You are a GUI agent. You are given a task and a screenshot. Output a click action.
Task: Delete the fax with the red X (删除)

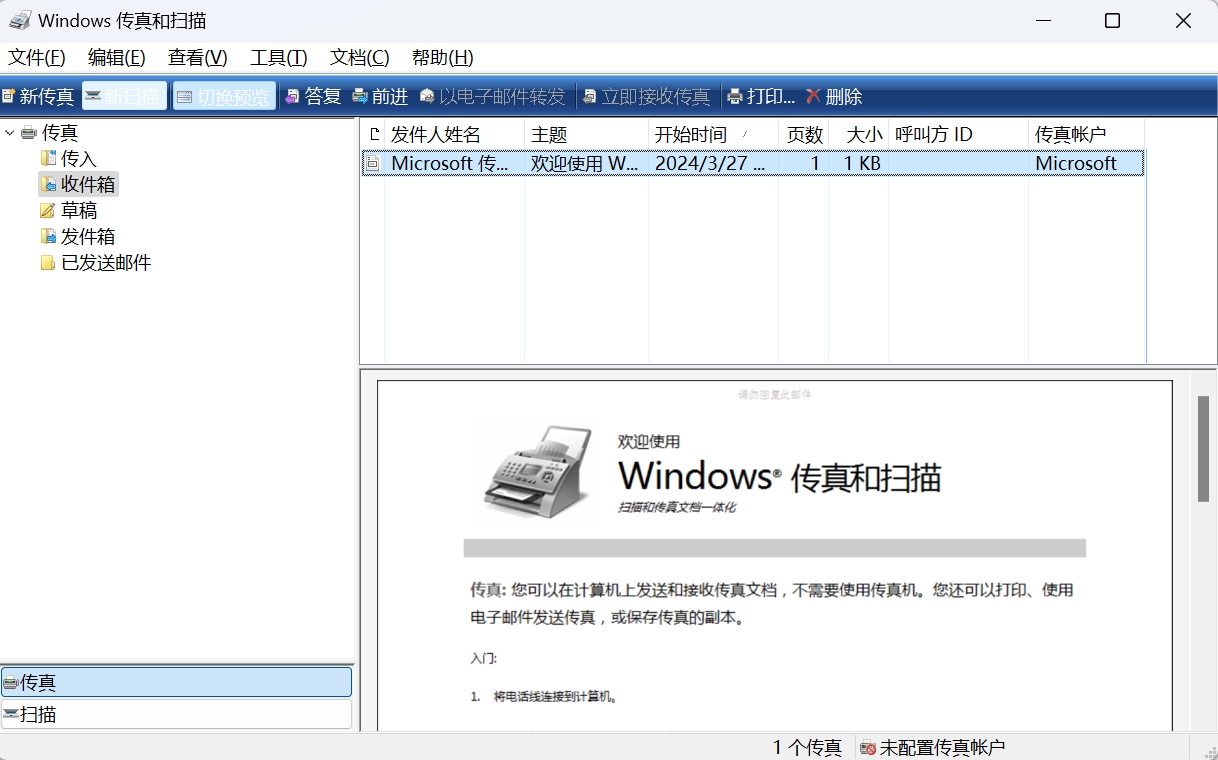(814, 97)
